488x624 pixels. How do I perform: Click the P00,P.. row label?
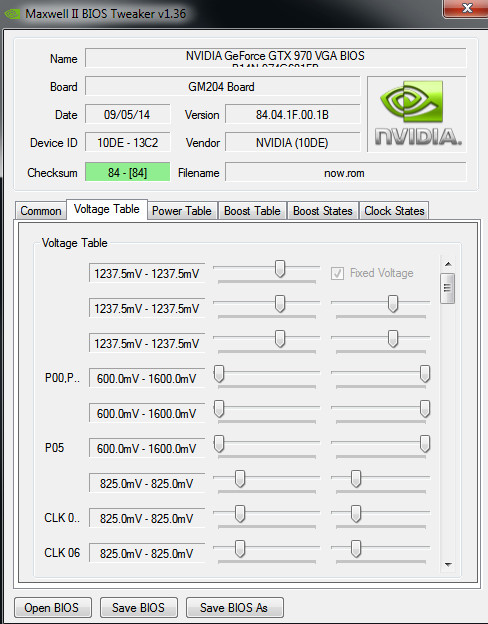(x=62, y=377)
